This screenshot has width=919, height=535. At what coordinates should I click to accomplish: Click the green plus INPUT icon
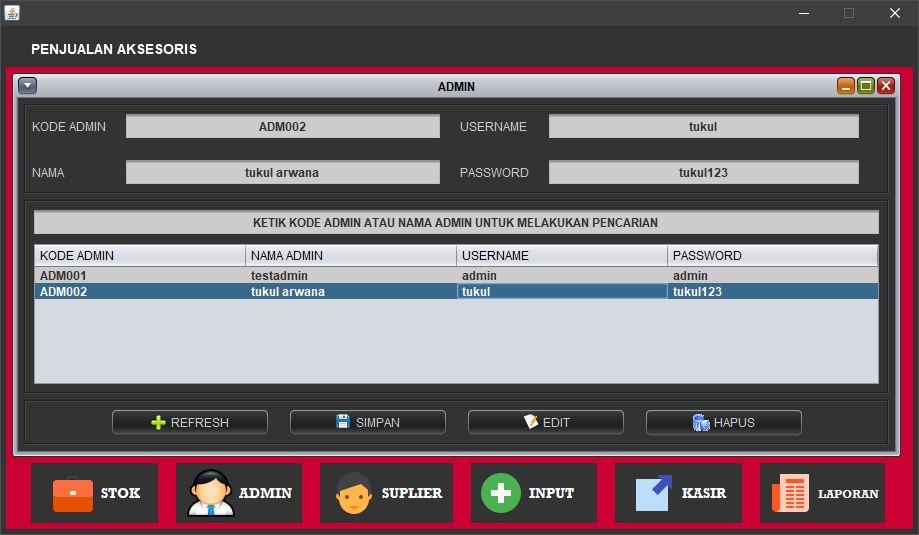pyautogui.click(x=501, y=493)
